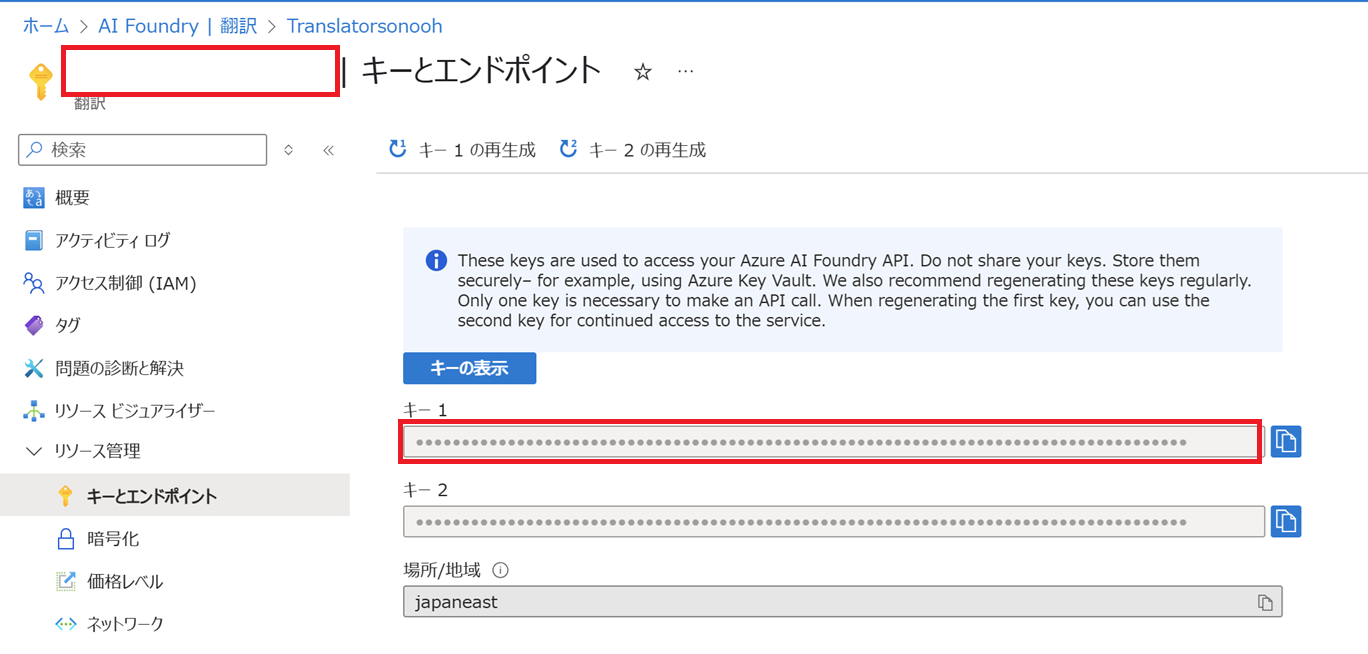Click the キー 2 masked field

(x=834, y=521)
